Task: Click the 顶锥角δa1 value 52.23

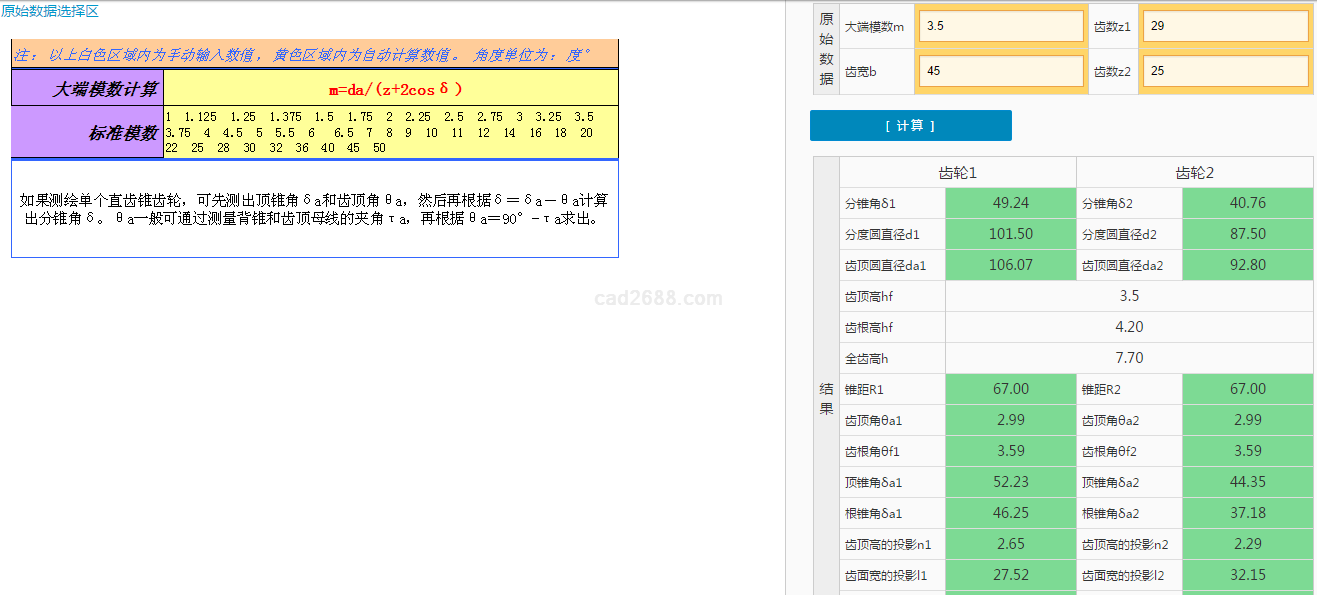Action: click(1010, 482)
